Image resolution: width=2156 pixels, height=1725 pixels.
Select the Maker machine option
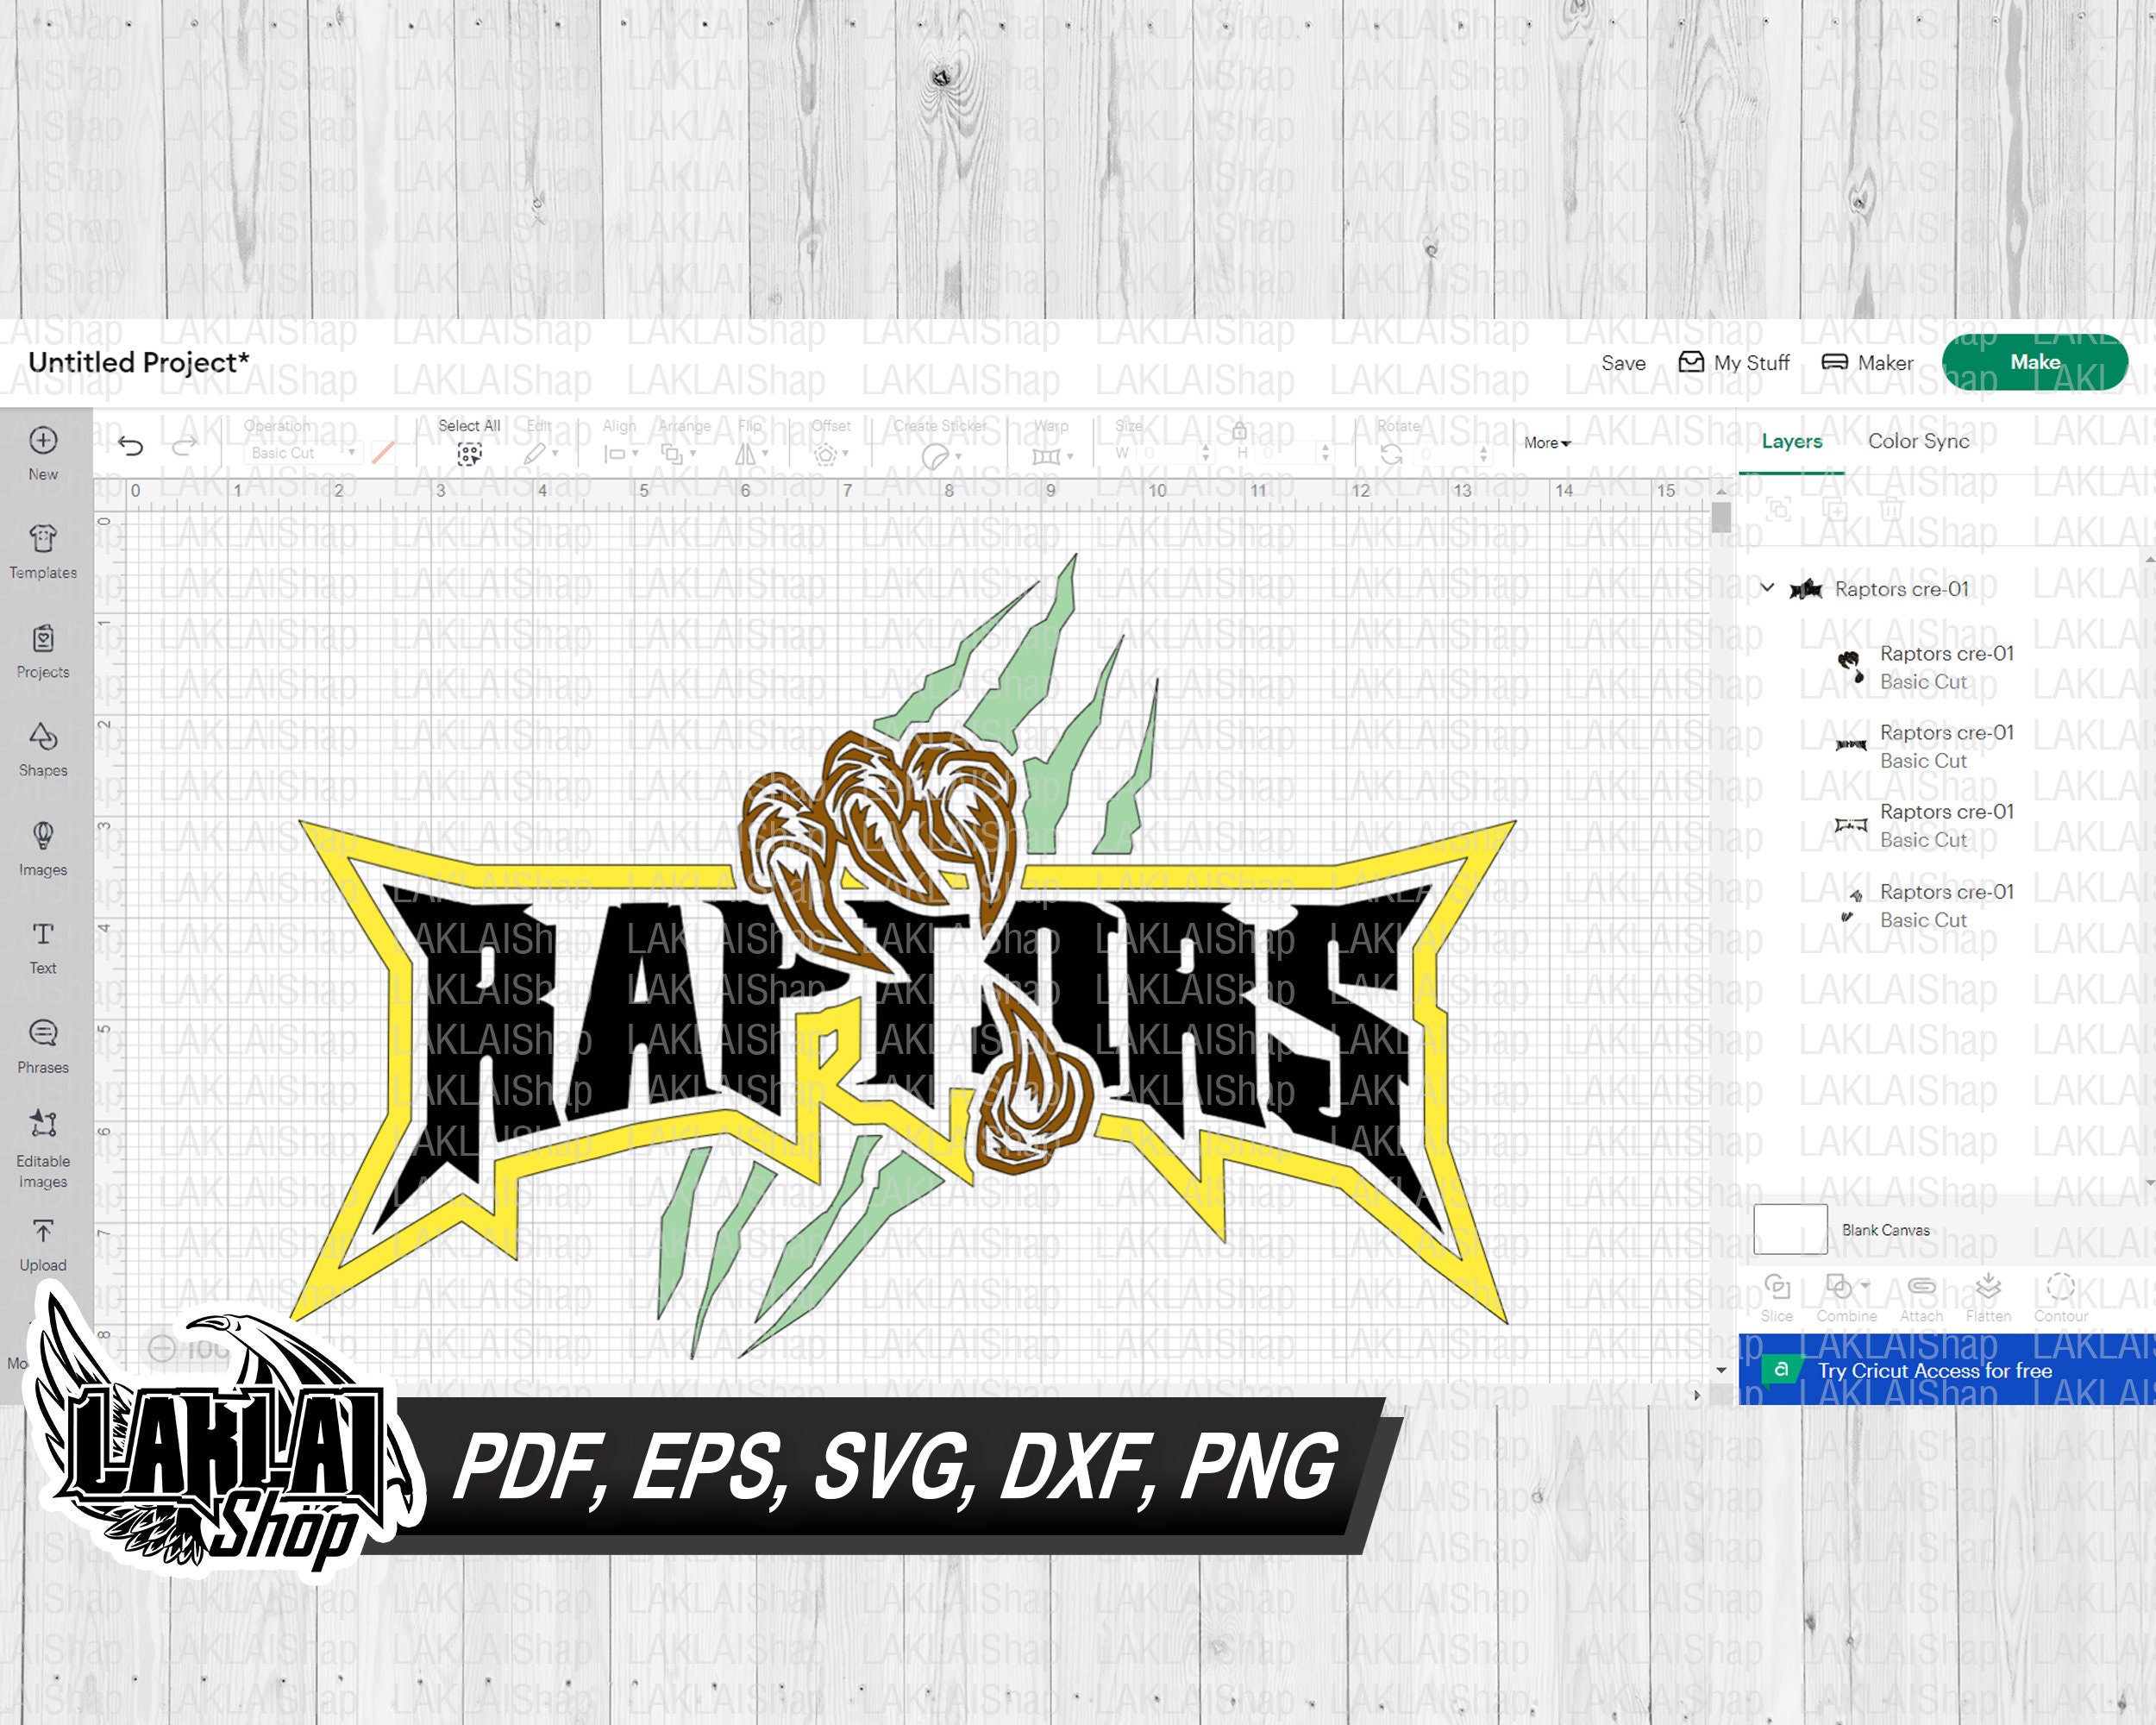pos(1867,362)
